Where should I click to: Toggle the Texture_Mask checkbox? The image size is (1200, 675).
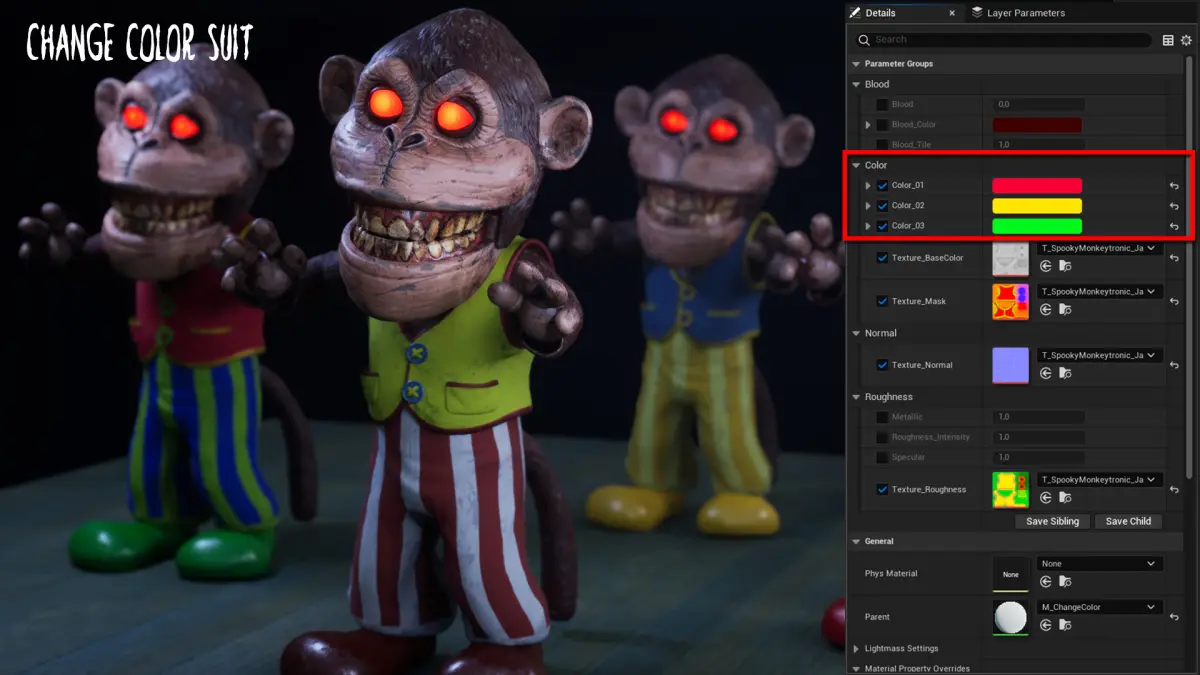click(x=882, y=301)
